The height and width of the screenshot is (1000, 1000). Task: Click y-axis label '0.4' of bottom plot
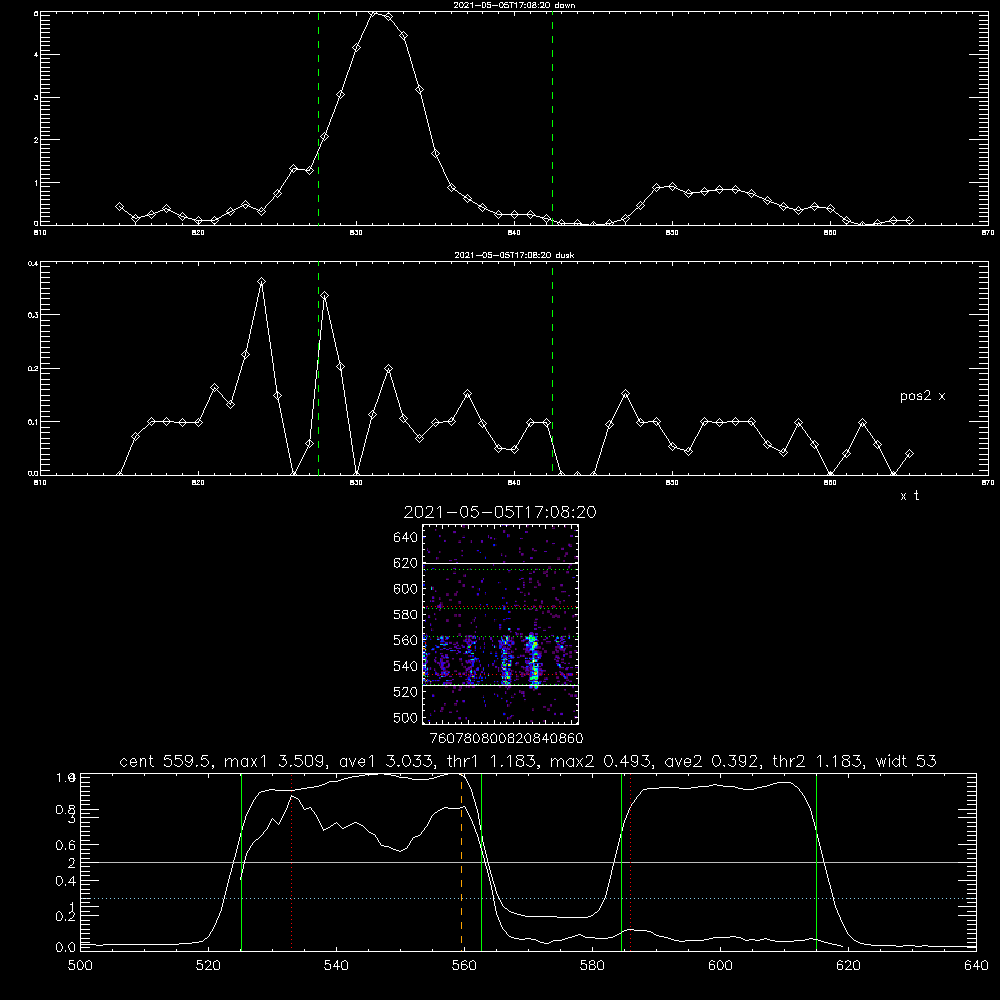(66, 881)
